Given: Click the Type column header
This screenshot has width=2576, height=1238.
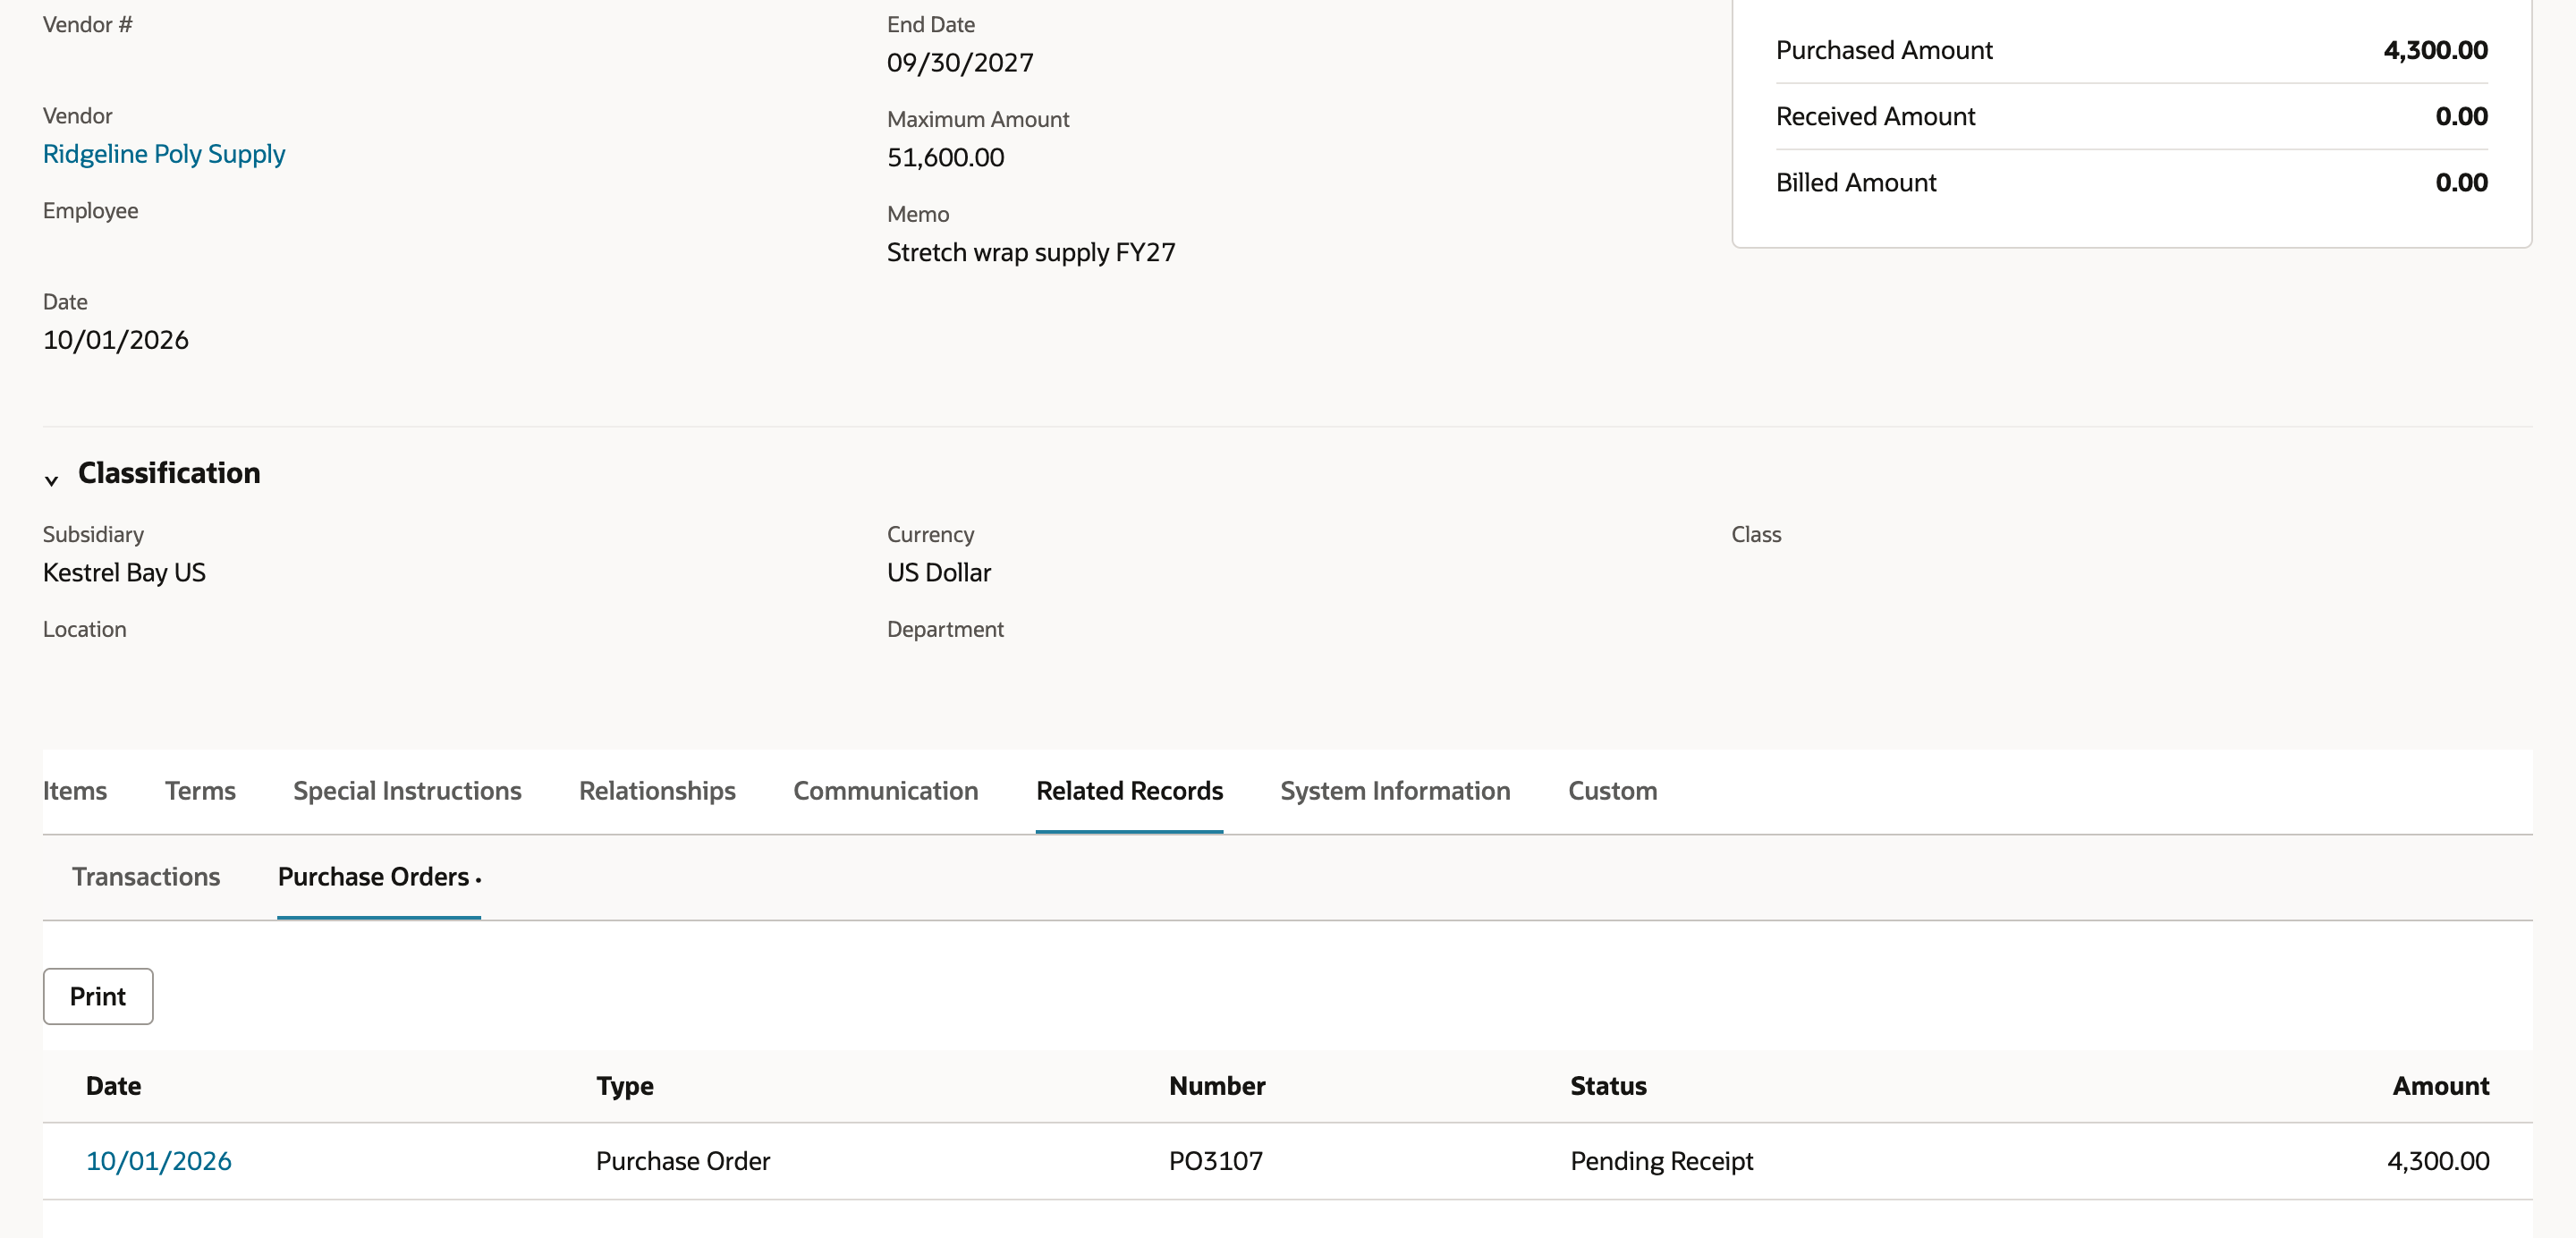Looking at the screenshot, I should pyautogui.click(x=625, y=1086).
